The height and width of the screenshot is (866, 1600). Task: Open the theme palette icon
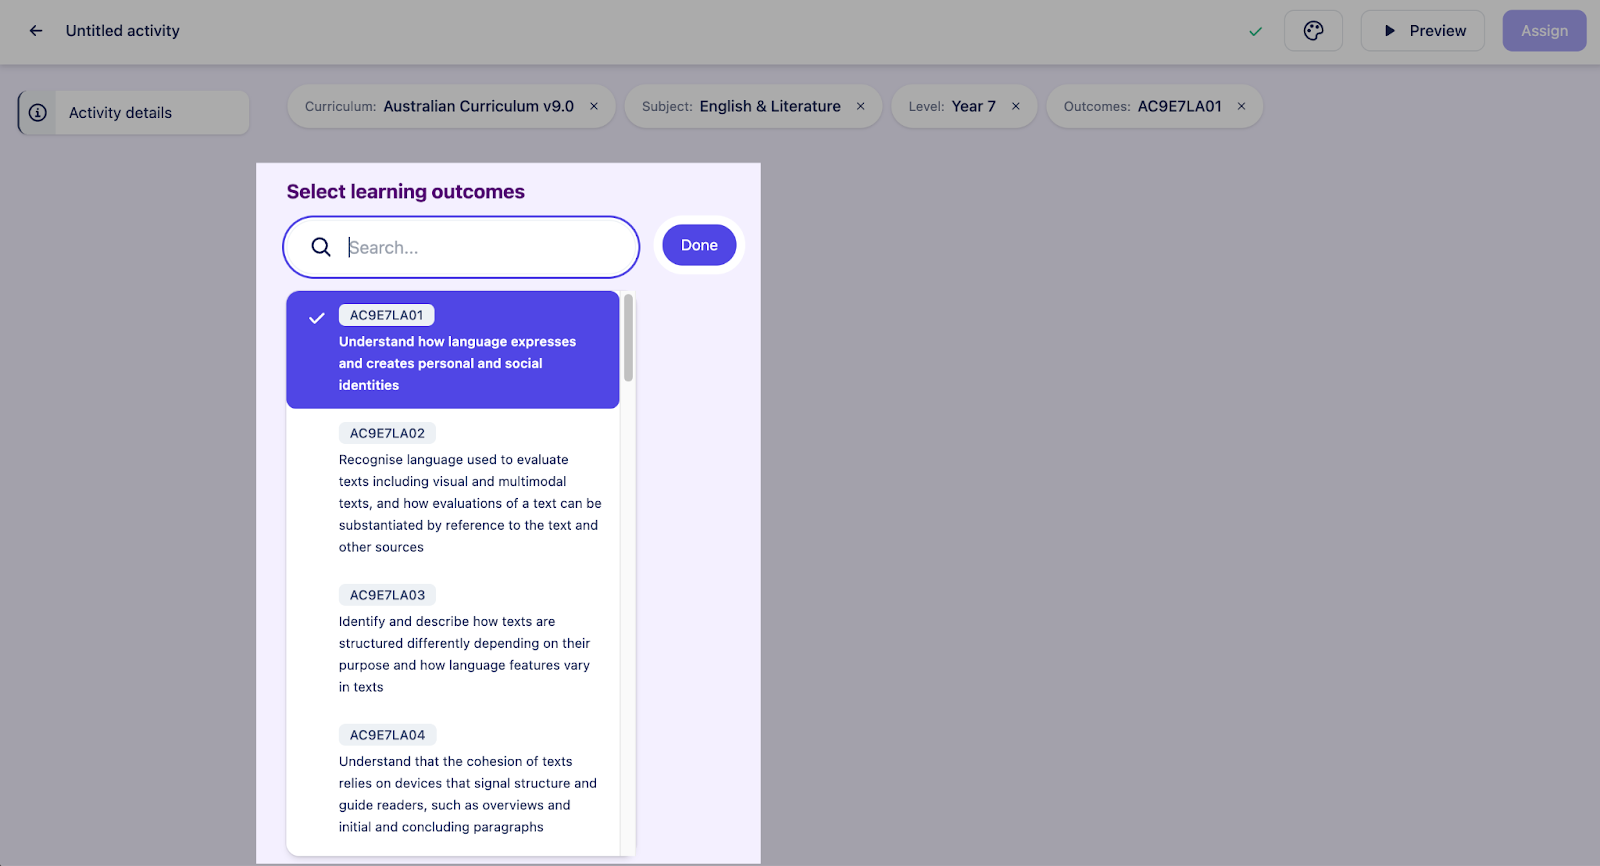coord(1313,31)
